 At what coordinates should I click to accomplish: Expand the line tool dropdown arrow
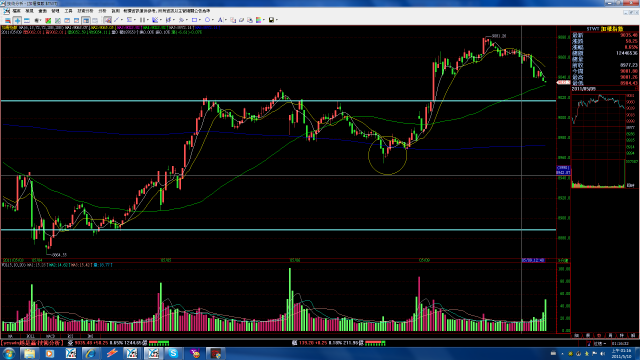click(122, 20)
